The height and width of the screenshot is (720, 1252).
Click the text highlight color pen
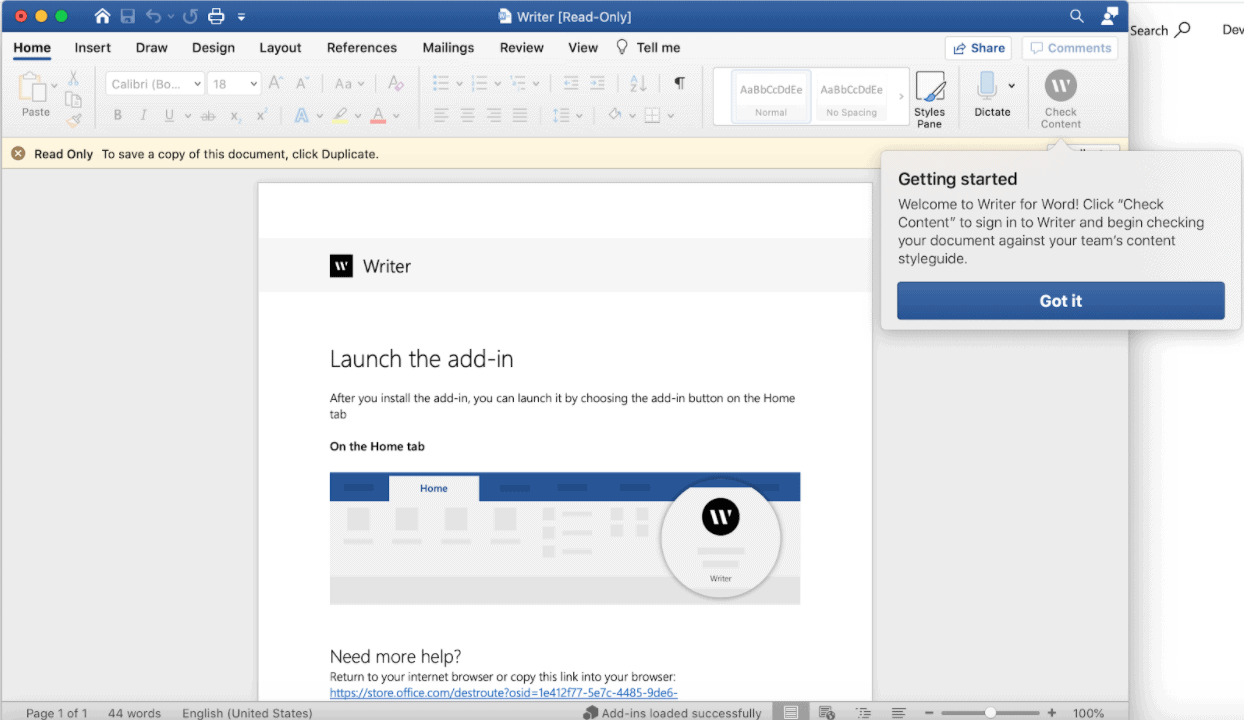[x=340, y=116]
